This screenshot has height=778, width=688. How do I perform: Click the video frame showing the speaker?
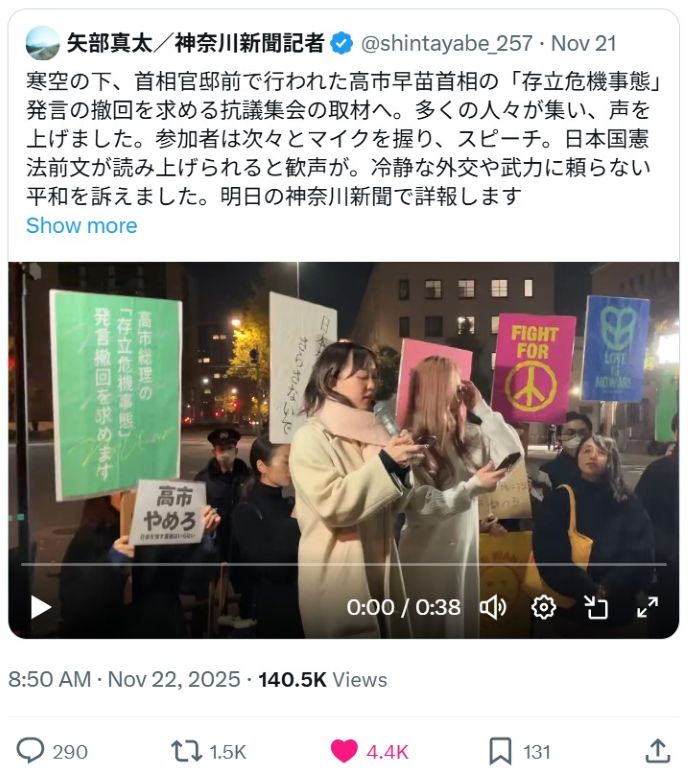(344, 422)
